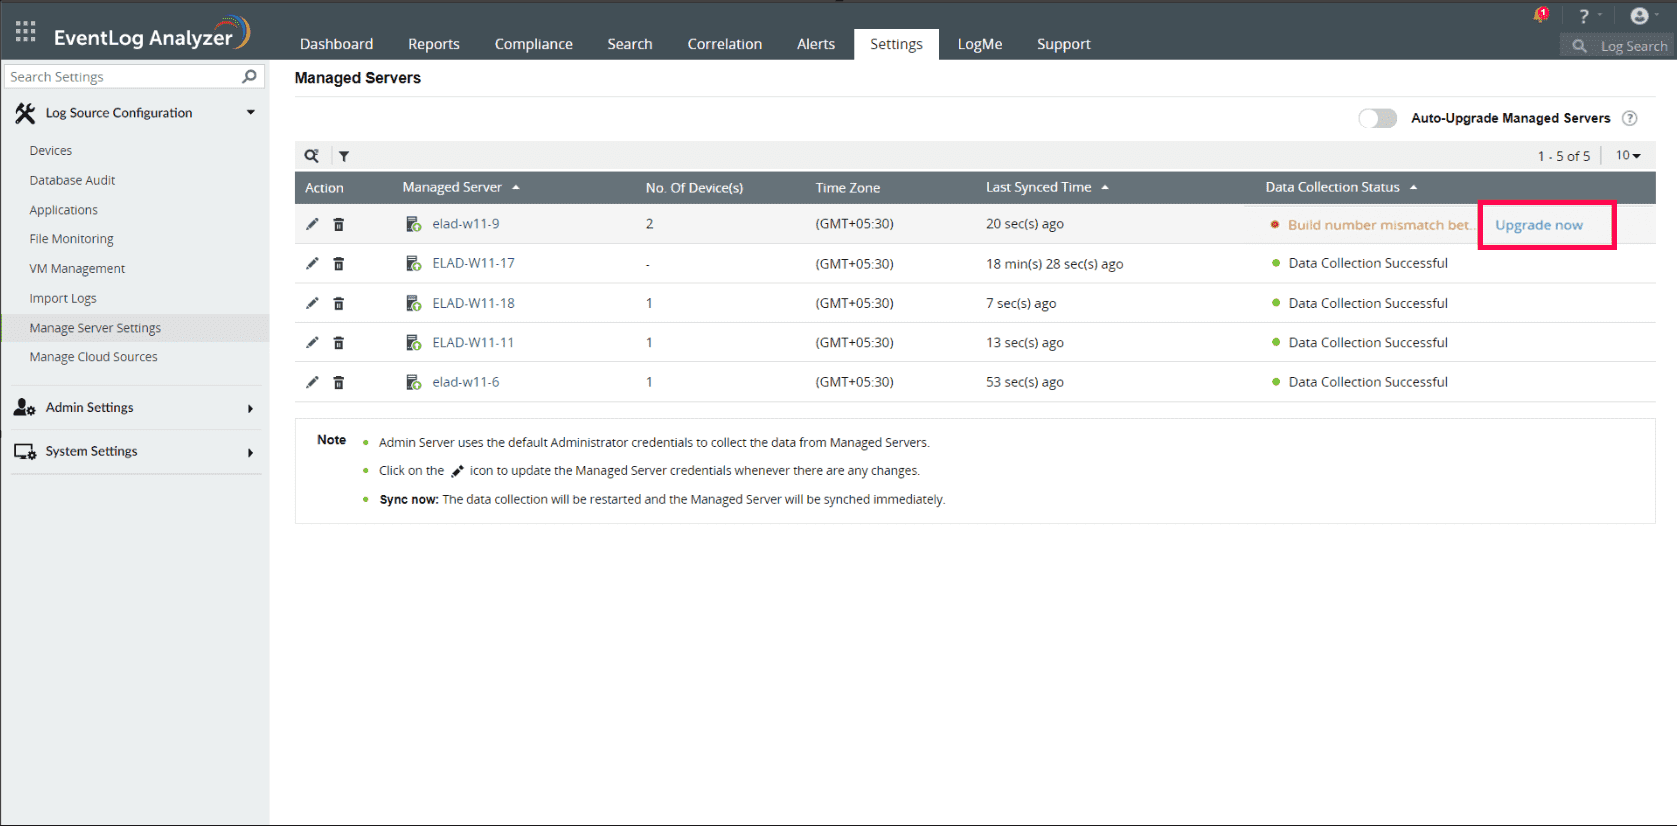Image resolution: width=1677 pixels, height=826 pixels.
Task: Click the filter funnel icon
Action: coord(344,156)
